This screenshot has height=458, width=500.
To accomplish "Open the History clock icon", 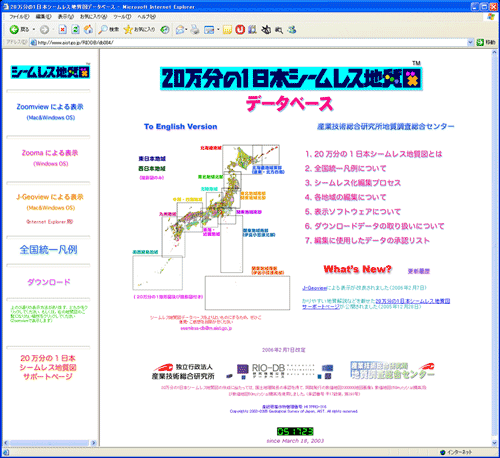I will click(165, 30).
